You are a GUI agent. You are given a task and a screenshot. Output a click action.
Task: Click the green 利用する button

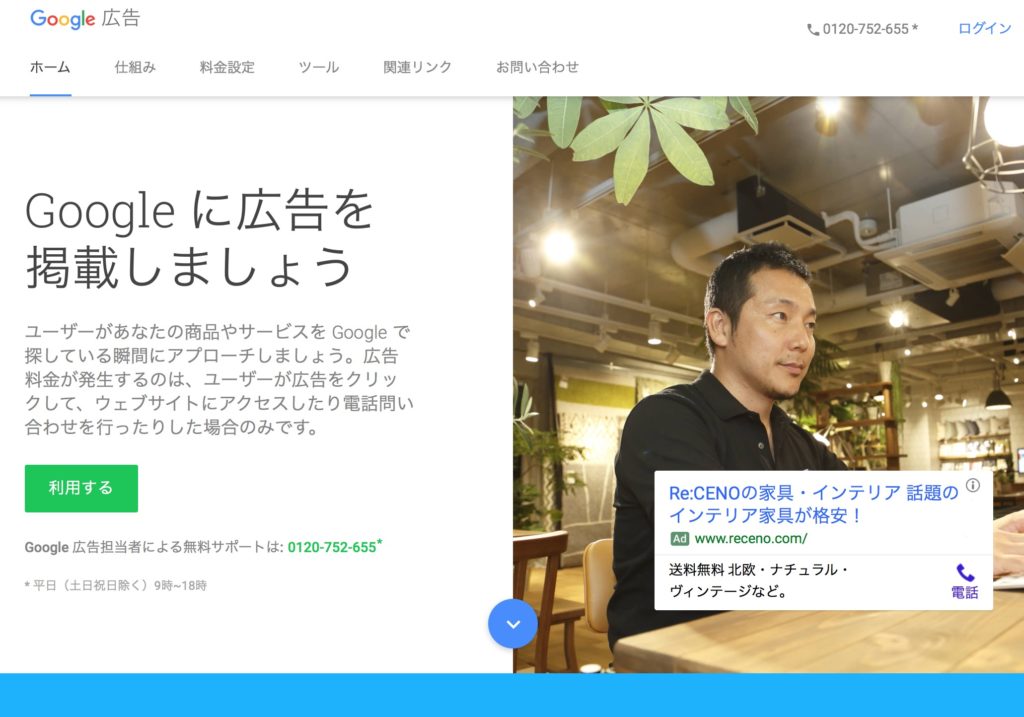pyautogui.click(x=81, y=488)
